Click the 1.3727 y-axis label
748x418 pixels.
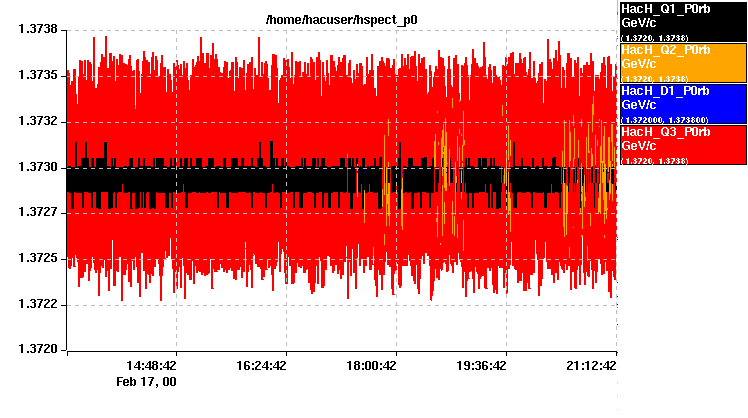(37, 213)
